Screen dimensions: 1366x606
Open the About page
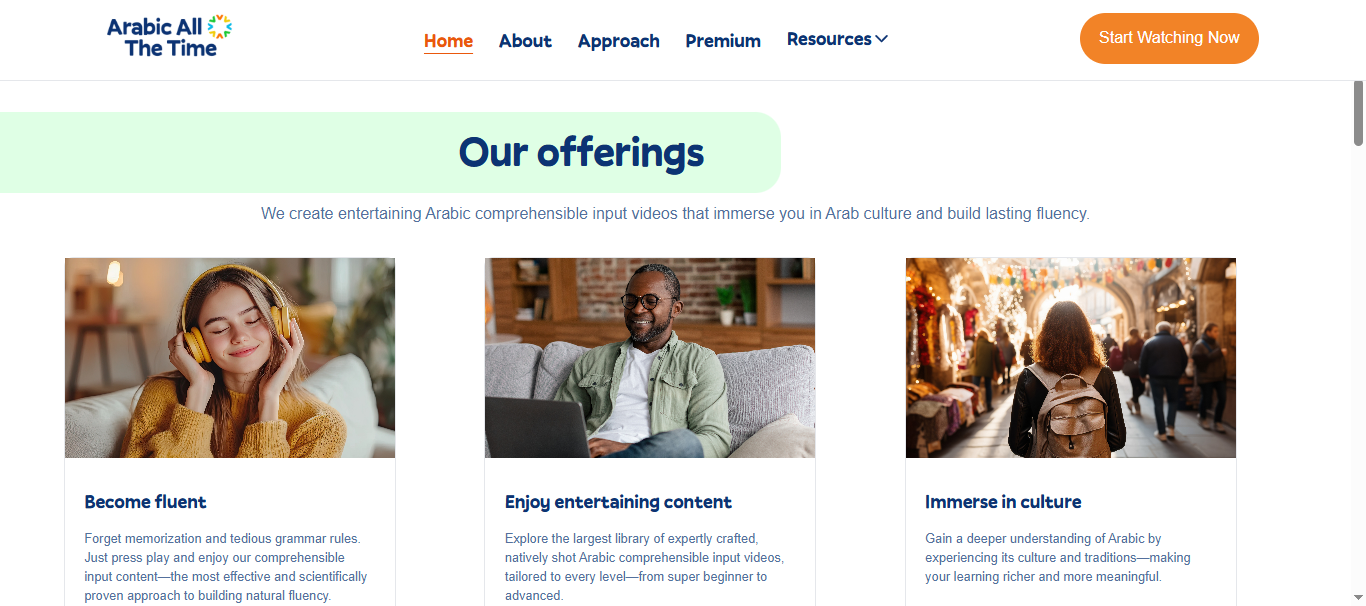[x=525, y=41]
